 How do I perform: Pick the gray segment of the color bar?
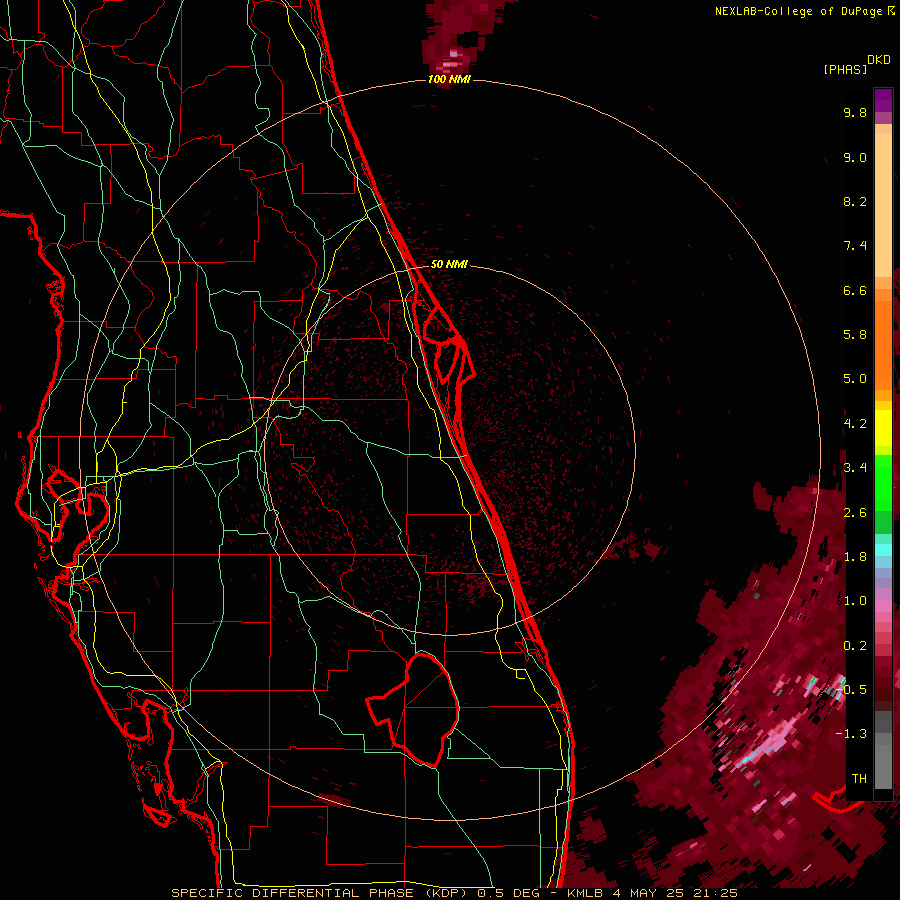(883, 751)
